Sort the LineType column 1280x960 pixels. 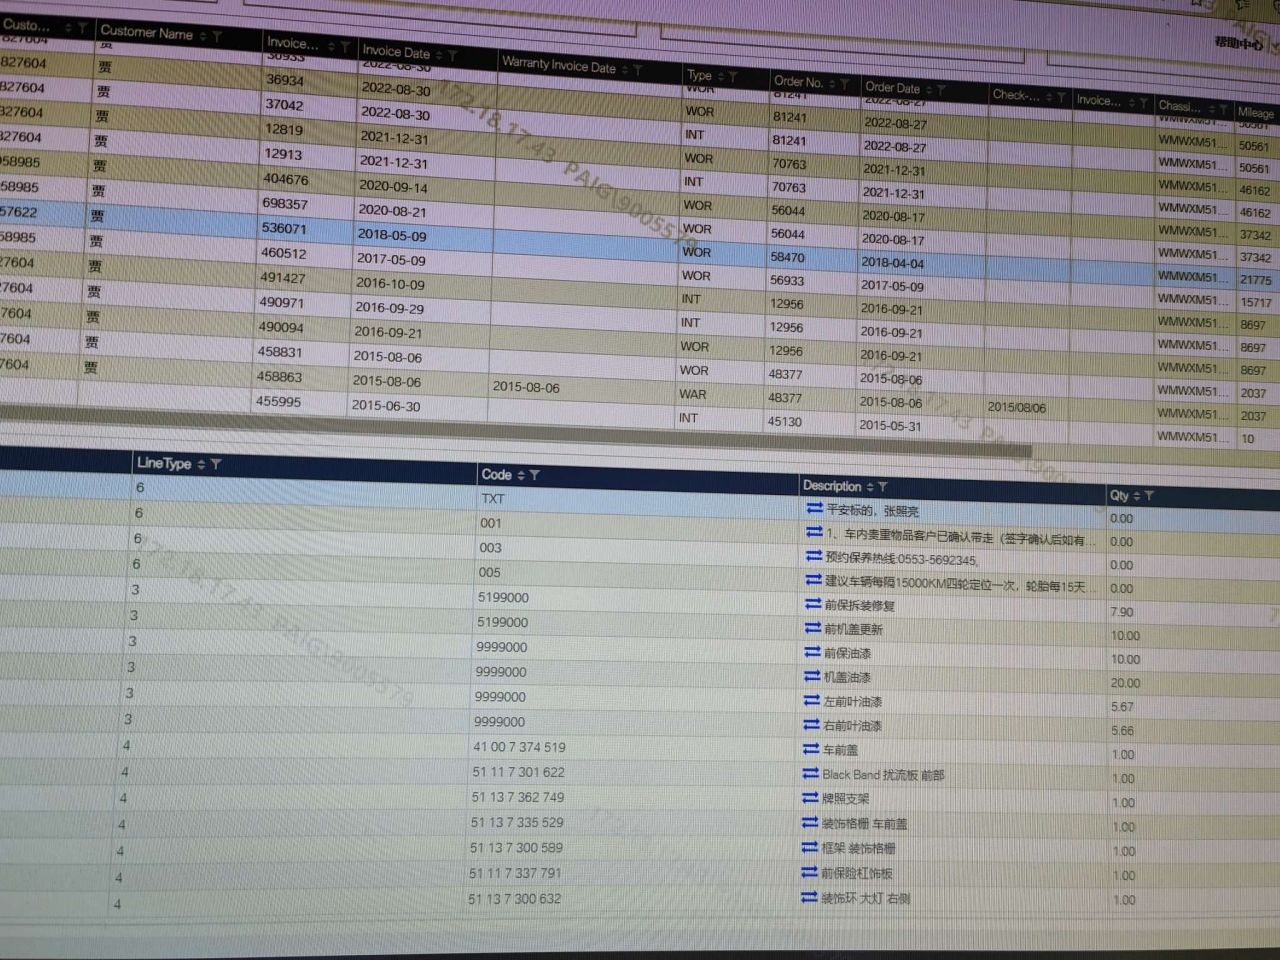click(x=201, y=464)
